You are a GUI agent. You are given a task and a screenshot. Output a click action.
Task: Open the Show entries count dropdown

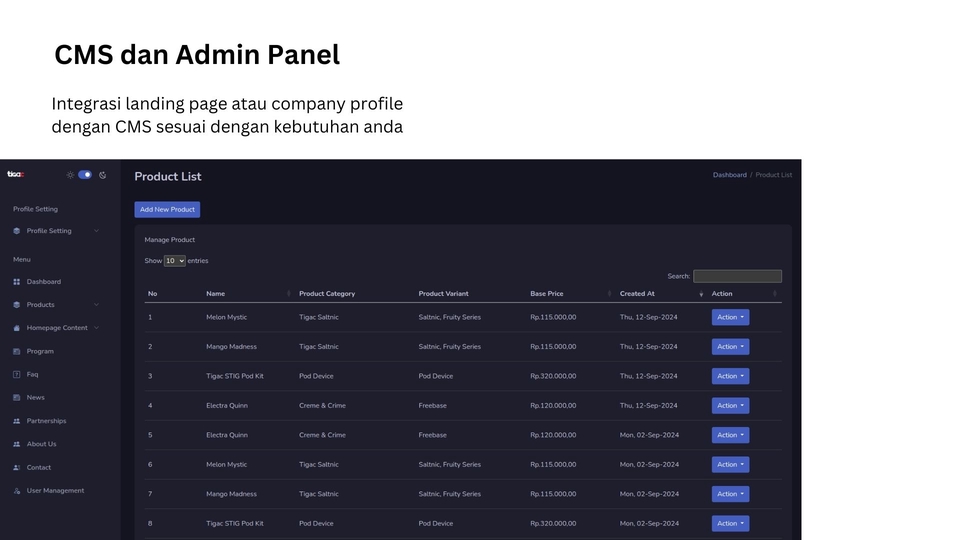(175, 261)
